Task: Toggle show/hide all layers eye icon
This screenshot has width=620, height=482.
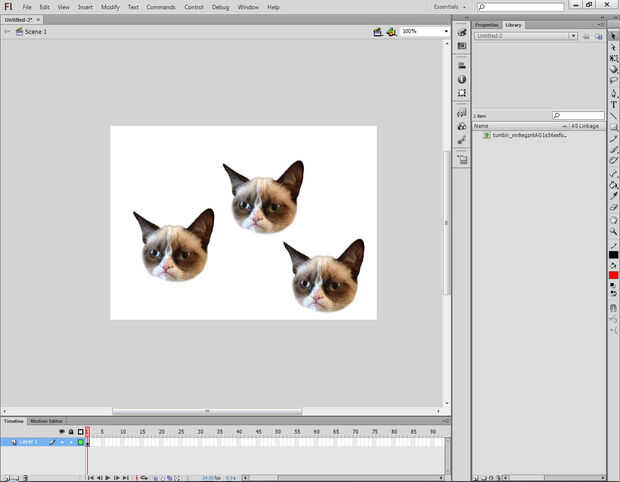Action: [x=62, y=431]
